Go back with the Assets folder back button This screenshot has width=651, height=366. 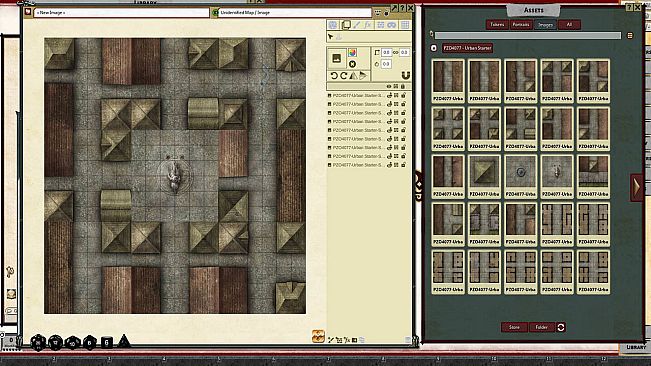click(434, 48)
